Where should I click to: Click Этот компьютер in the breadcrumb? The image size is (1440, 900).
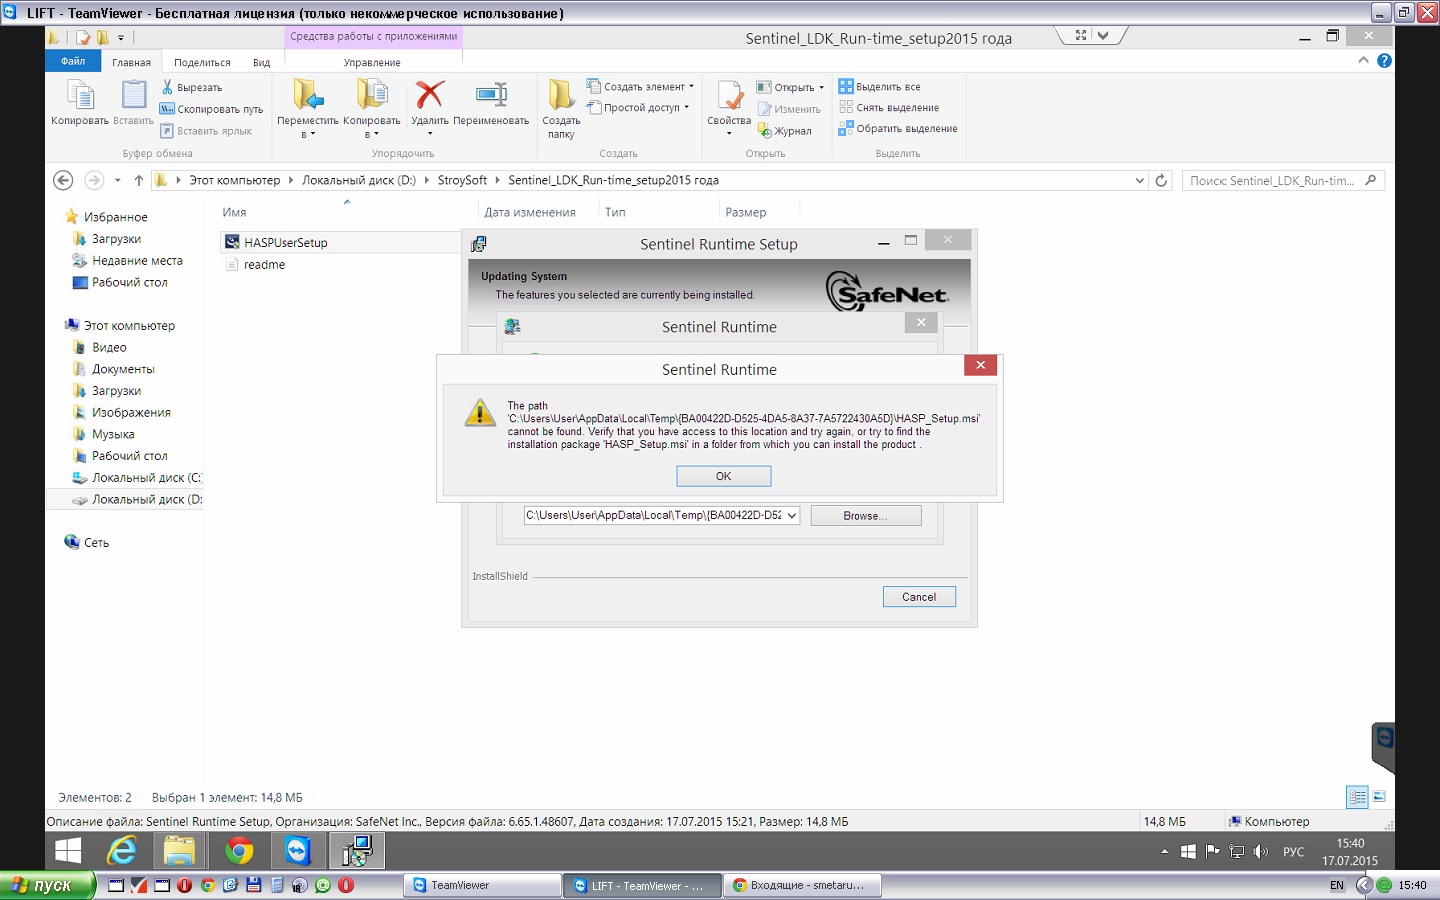[235, 180]
